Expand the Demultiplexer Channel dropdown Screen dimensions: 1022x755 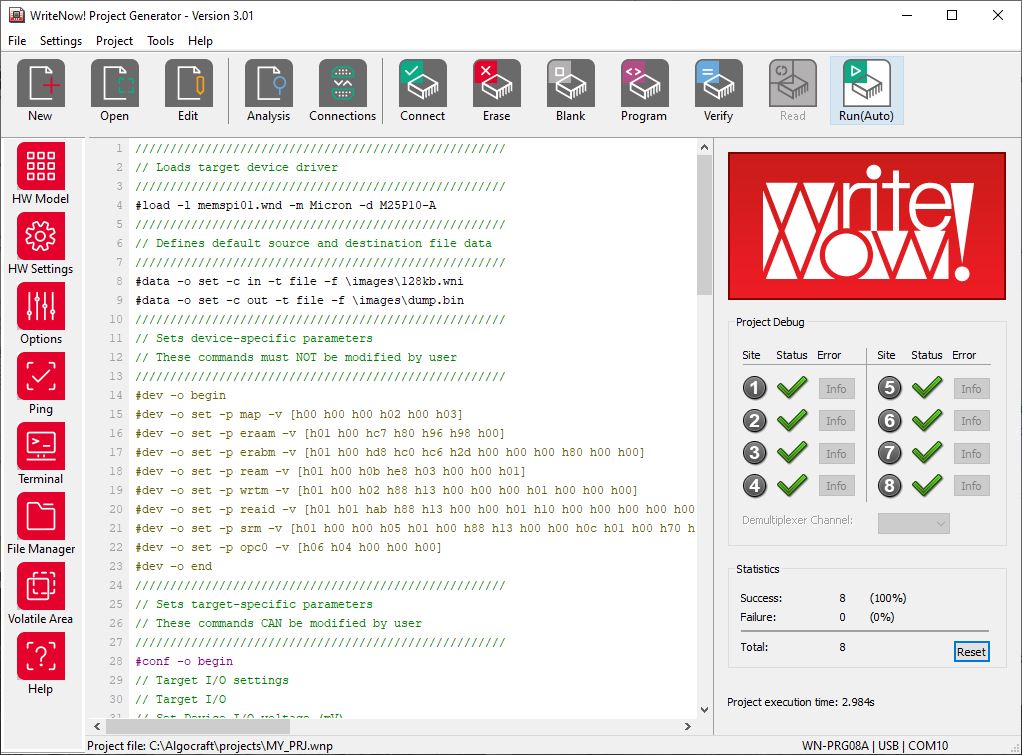click(x=913, y=522)
